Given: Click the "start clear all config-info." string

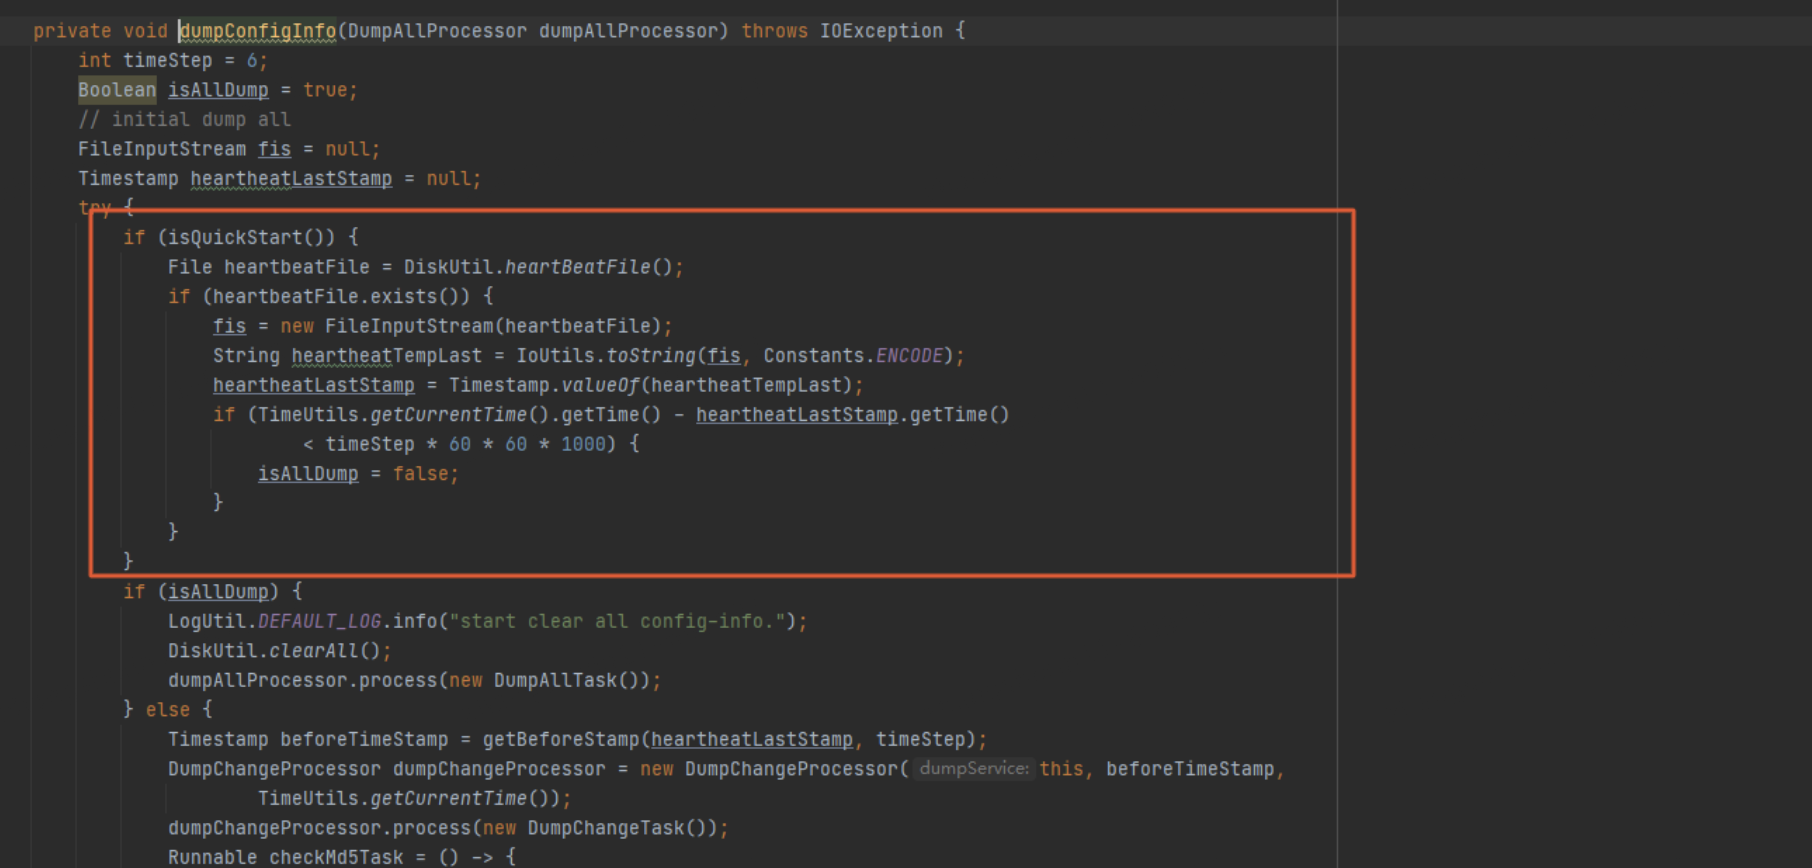Looking at the screenshot, I should [617, 621].
